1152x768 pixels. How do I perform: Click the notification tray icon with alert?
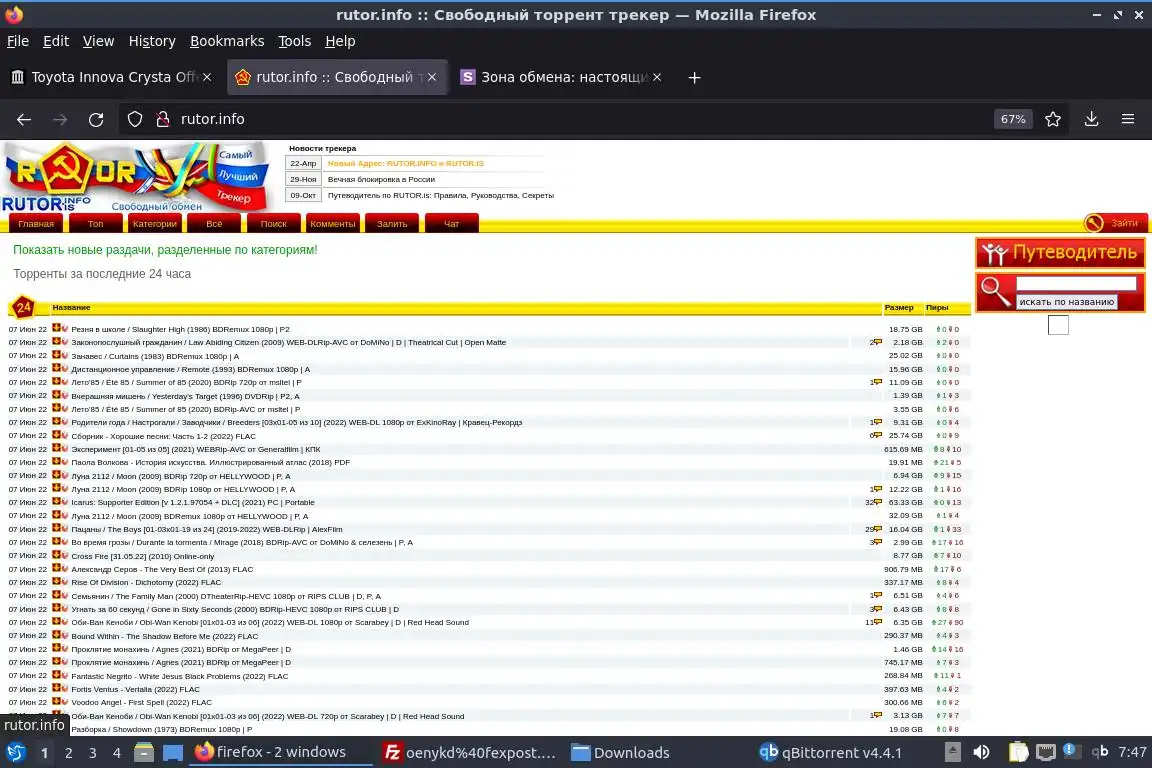(1070, 750)
